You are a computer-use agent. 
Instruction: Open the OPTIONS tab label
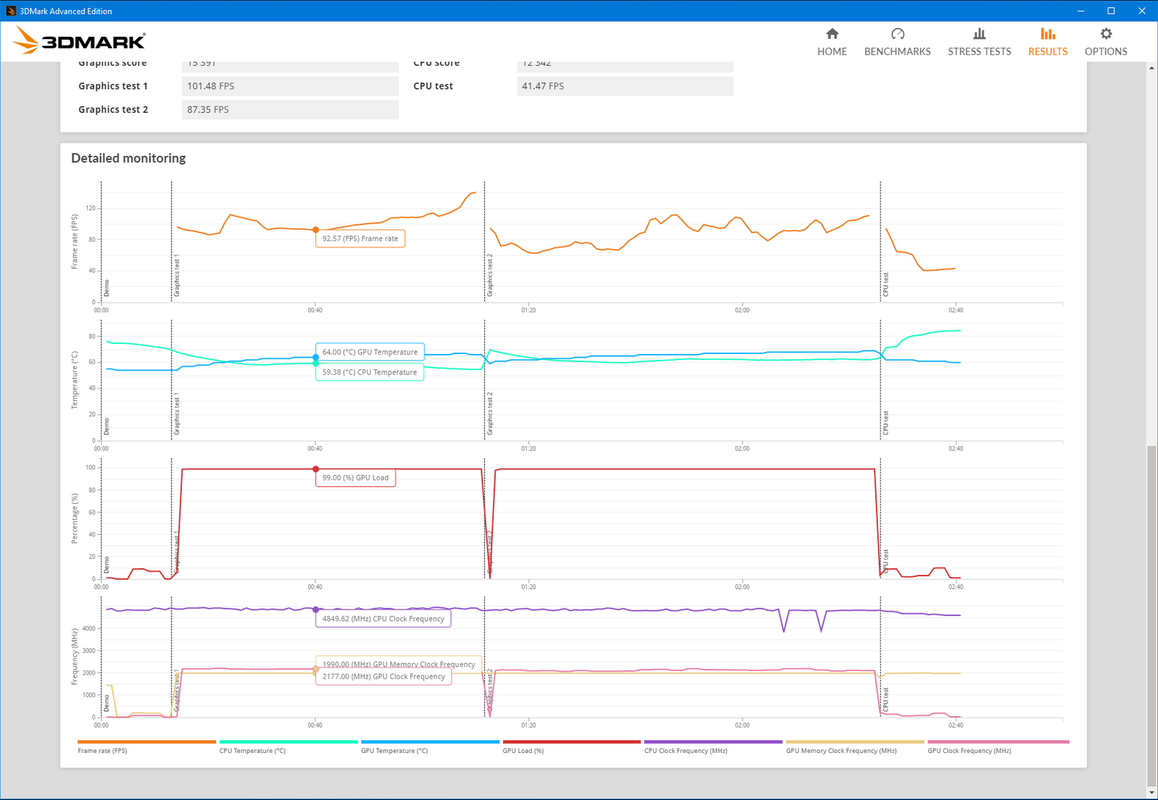point(1106,52)
